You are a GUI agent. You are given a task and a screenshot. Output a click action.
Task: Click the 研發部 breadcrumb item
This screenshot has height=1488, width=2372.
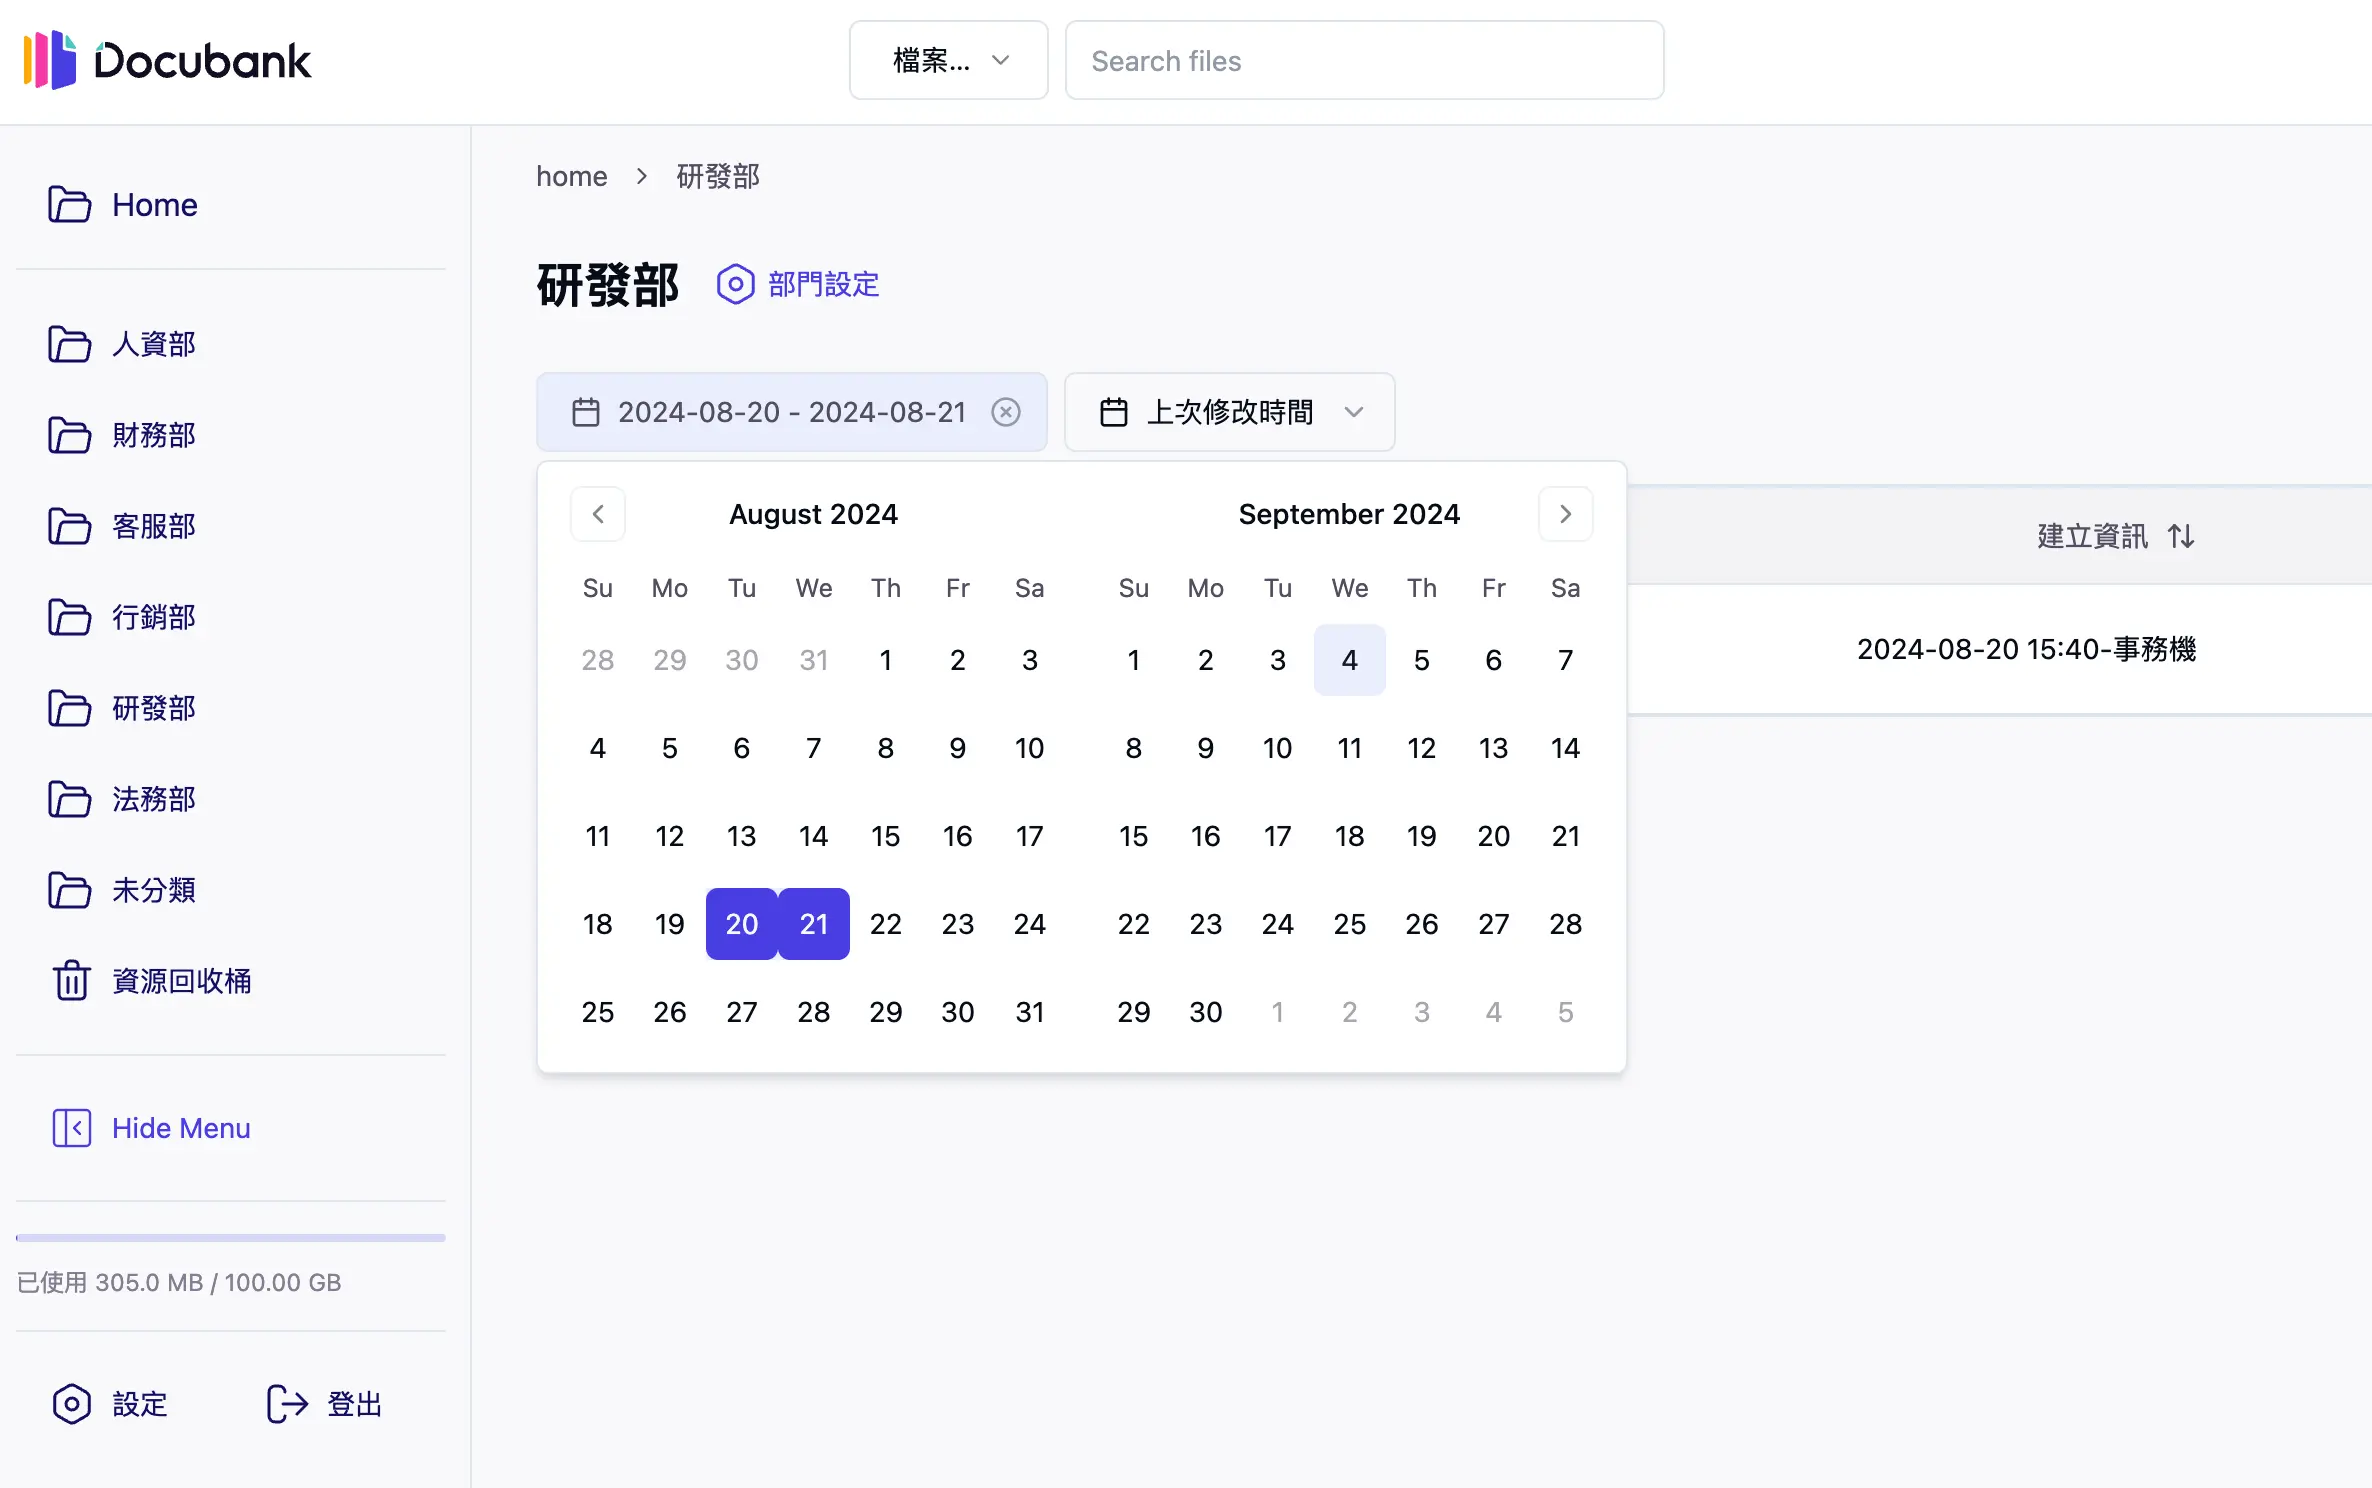(x=716, y=176)
